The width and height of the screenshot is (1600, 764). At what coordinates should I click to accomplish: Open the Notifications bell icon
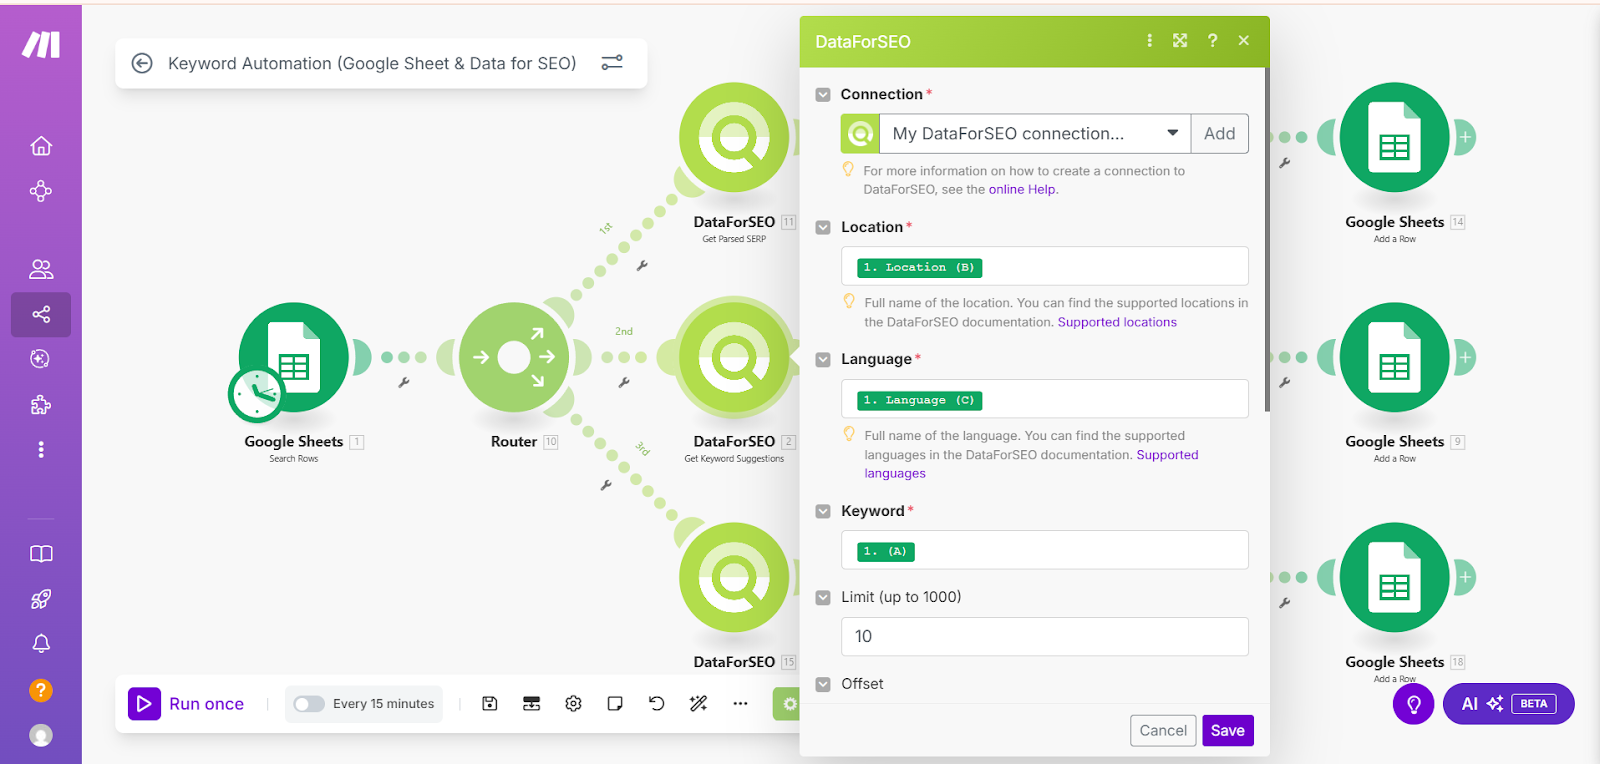[x=41, y=644]
